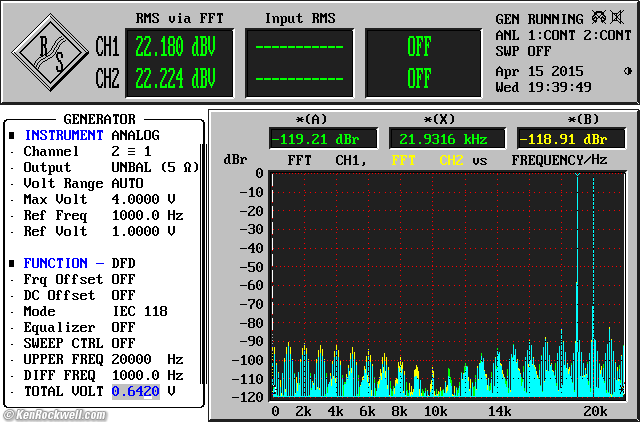Select the X cursor 21.9316 kHz readout
The height and width of the screenshot is (422, 640).
pos(444,137)
